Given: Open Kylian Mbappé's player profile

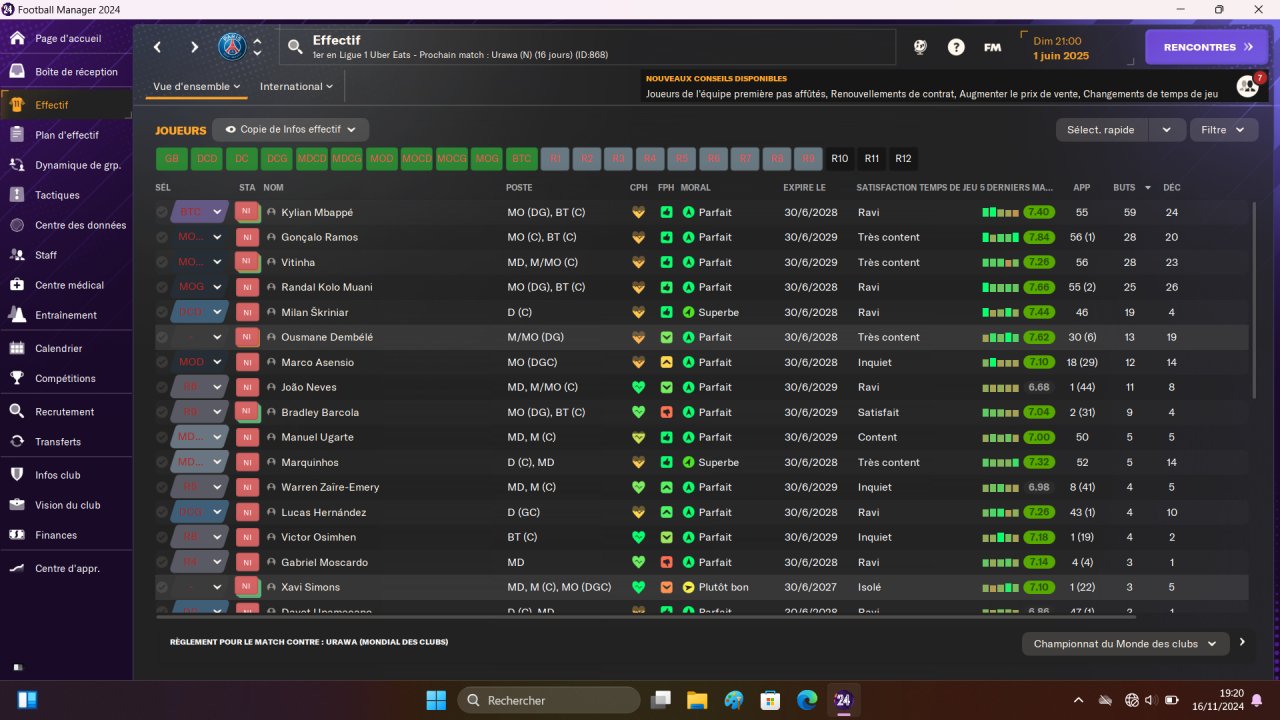Looking at the screenshot, I should click(x=317, y=212).
